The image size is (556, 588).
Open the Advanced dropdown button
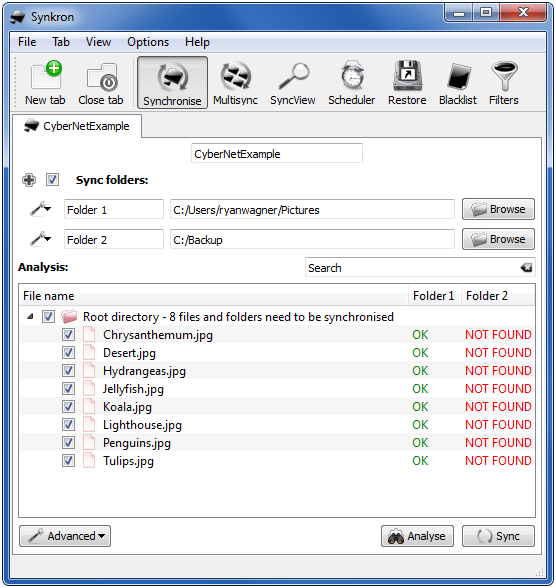pos(65,536)
